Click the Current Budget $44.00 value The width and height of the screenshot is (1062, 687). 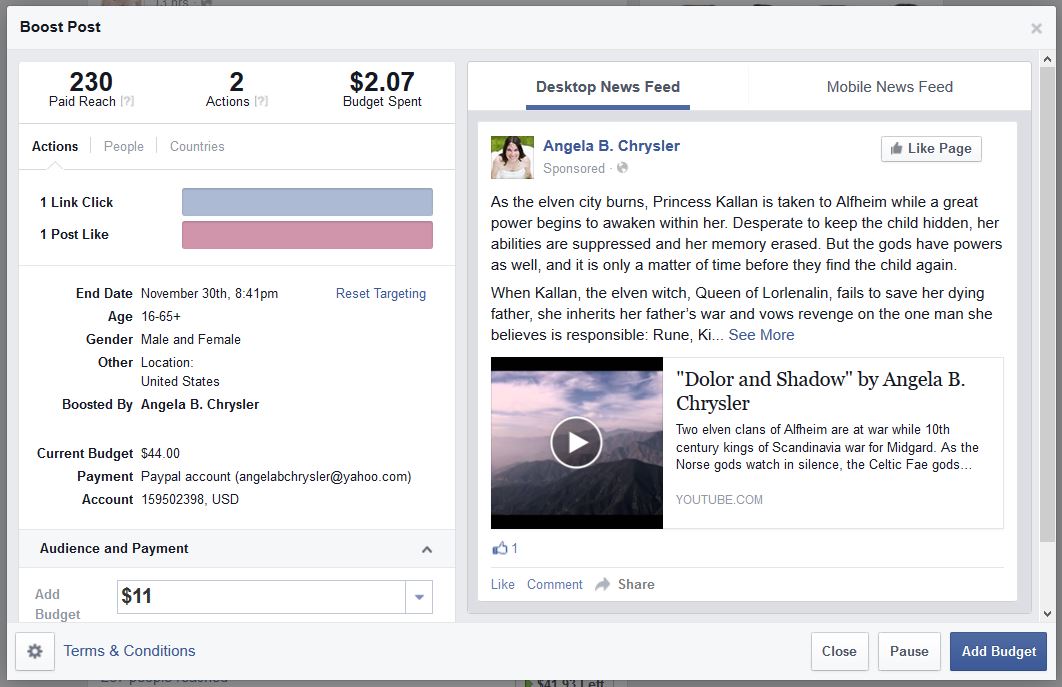161,453
